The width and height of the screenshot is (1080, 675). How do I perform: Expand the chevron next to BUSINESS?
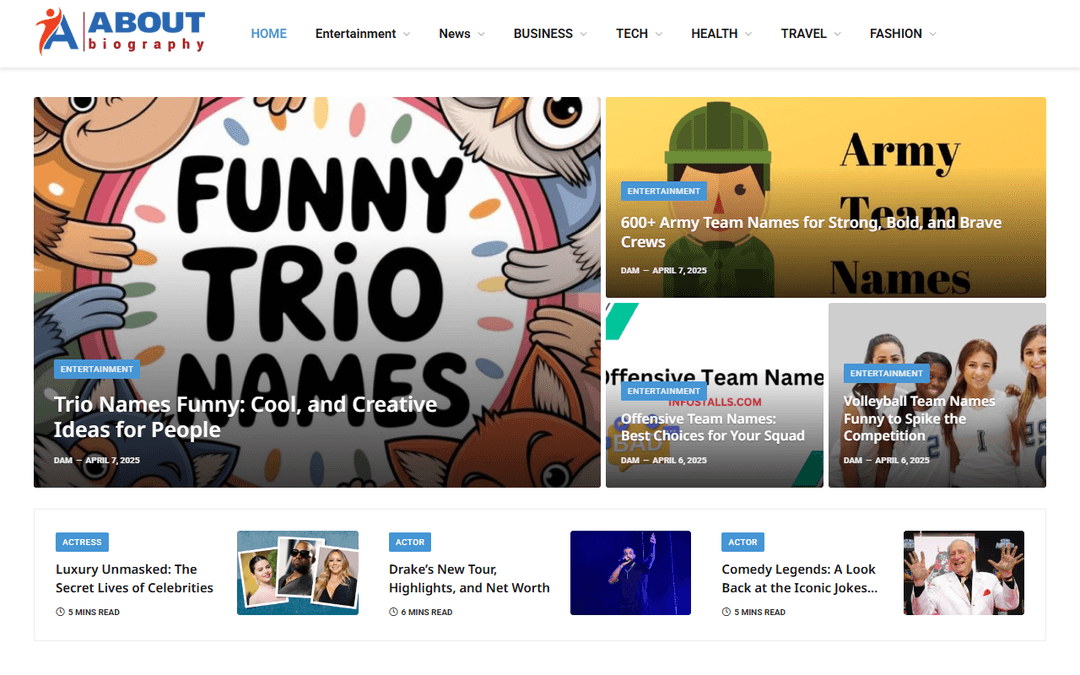(583, 34)
